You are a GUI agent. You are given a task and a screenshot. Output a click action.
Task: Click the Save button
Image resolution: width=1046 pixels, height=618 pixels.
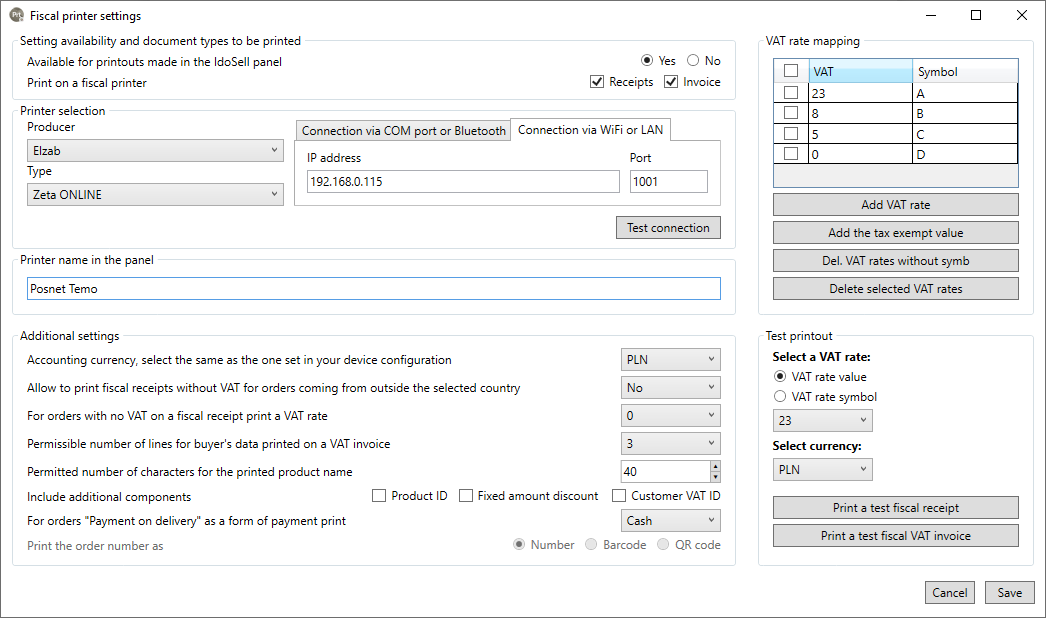[1009, 593]
